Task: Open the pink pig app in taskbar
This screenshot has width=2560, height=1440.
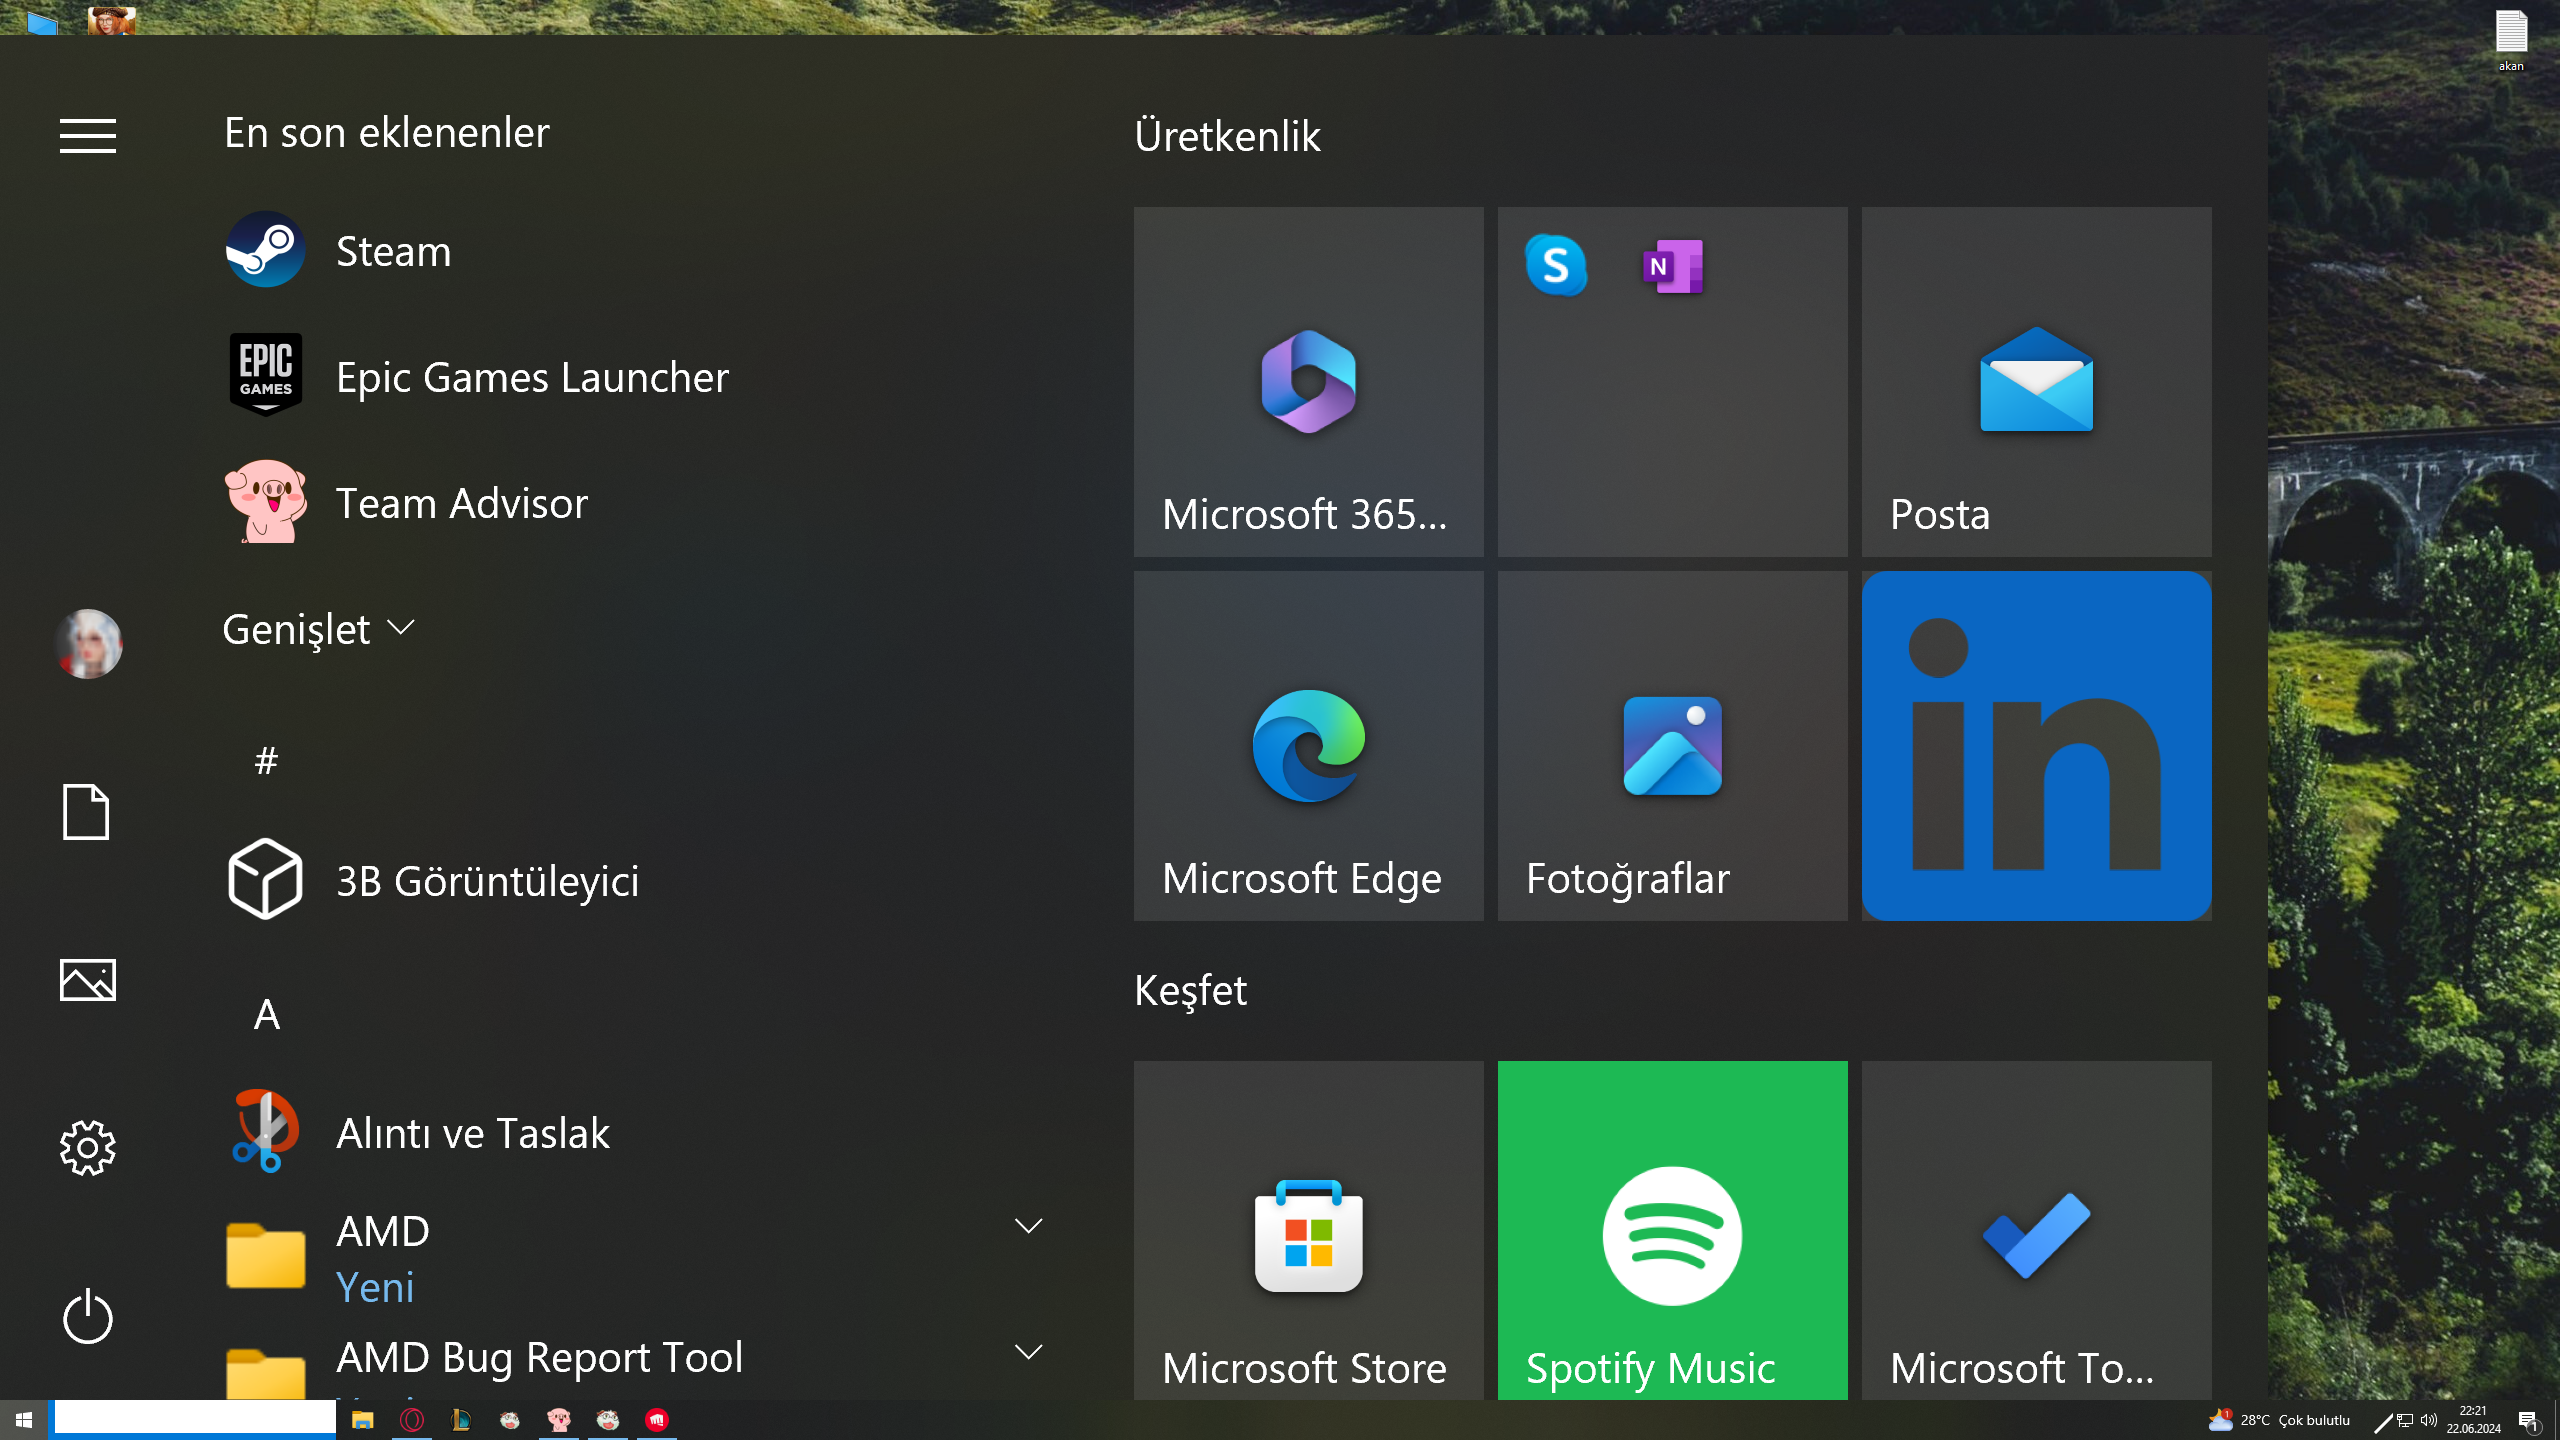Action: [x=558, y=1420]
